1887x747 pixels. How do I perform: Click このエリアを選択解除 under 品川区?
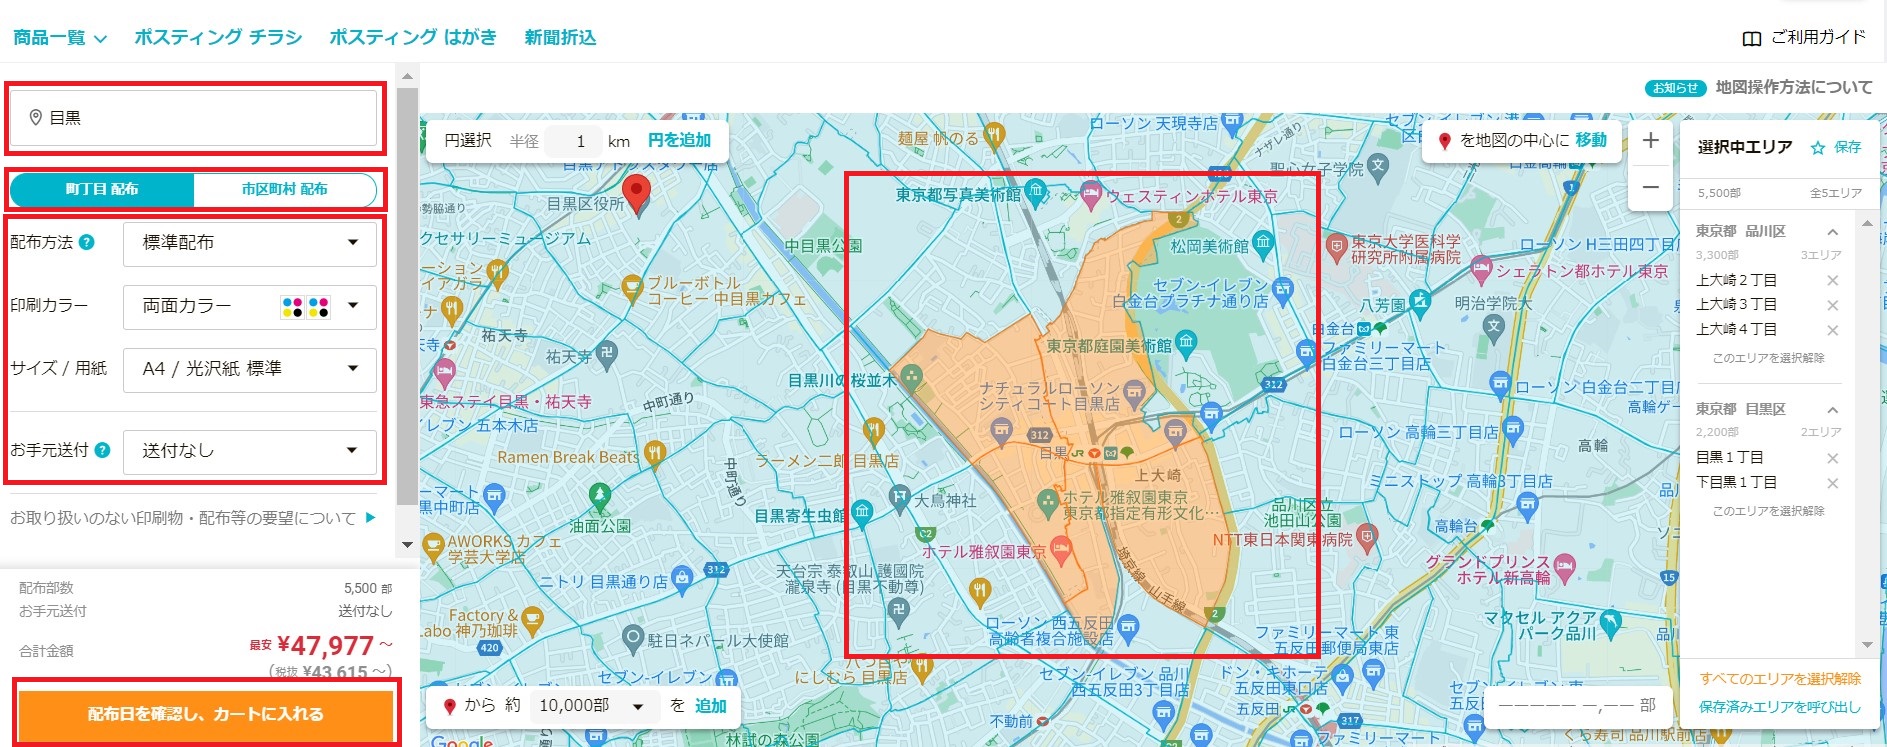pyautogui.click(x=1768, y=358)
